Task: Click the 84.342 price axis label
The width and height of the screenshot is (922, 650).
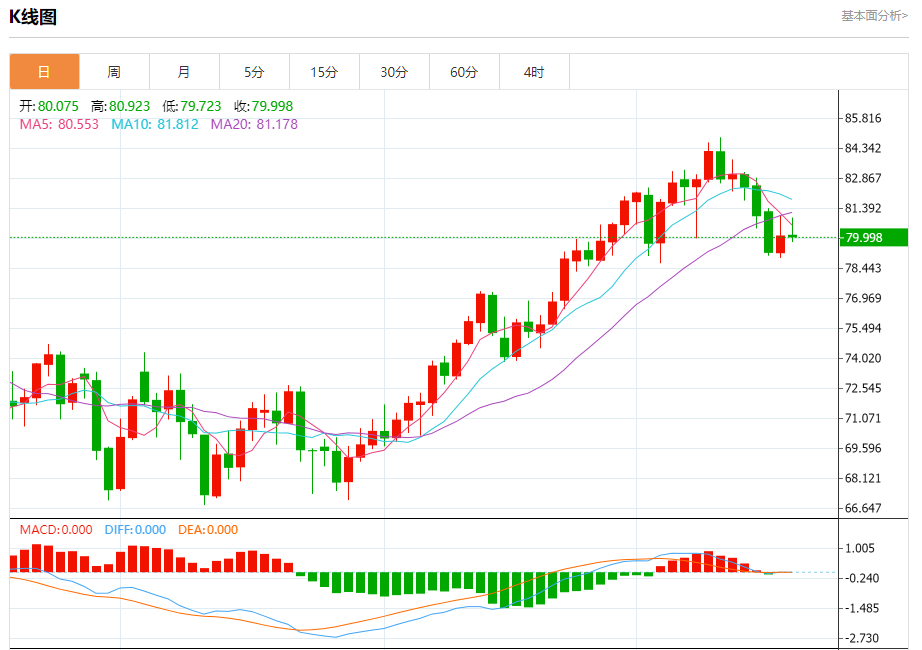Action: click(863, 148)
